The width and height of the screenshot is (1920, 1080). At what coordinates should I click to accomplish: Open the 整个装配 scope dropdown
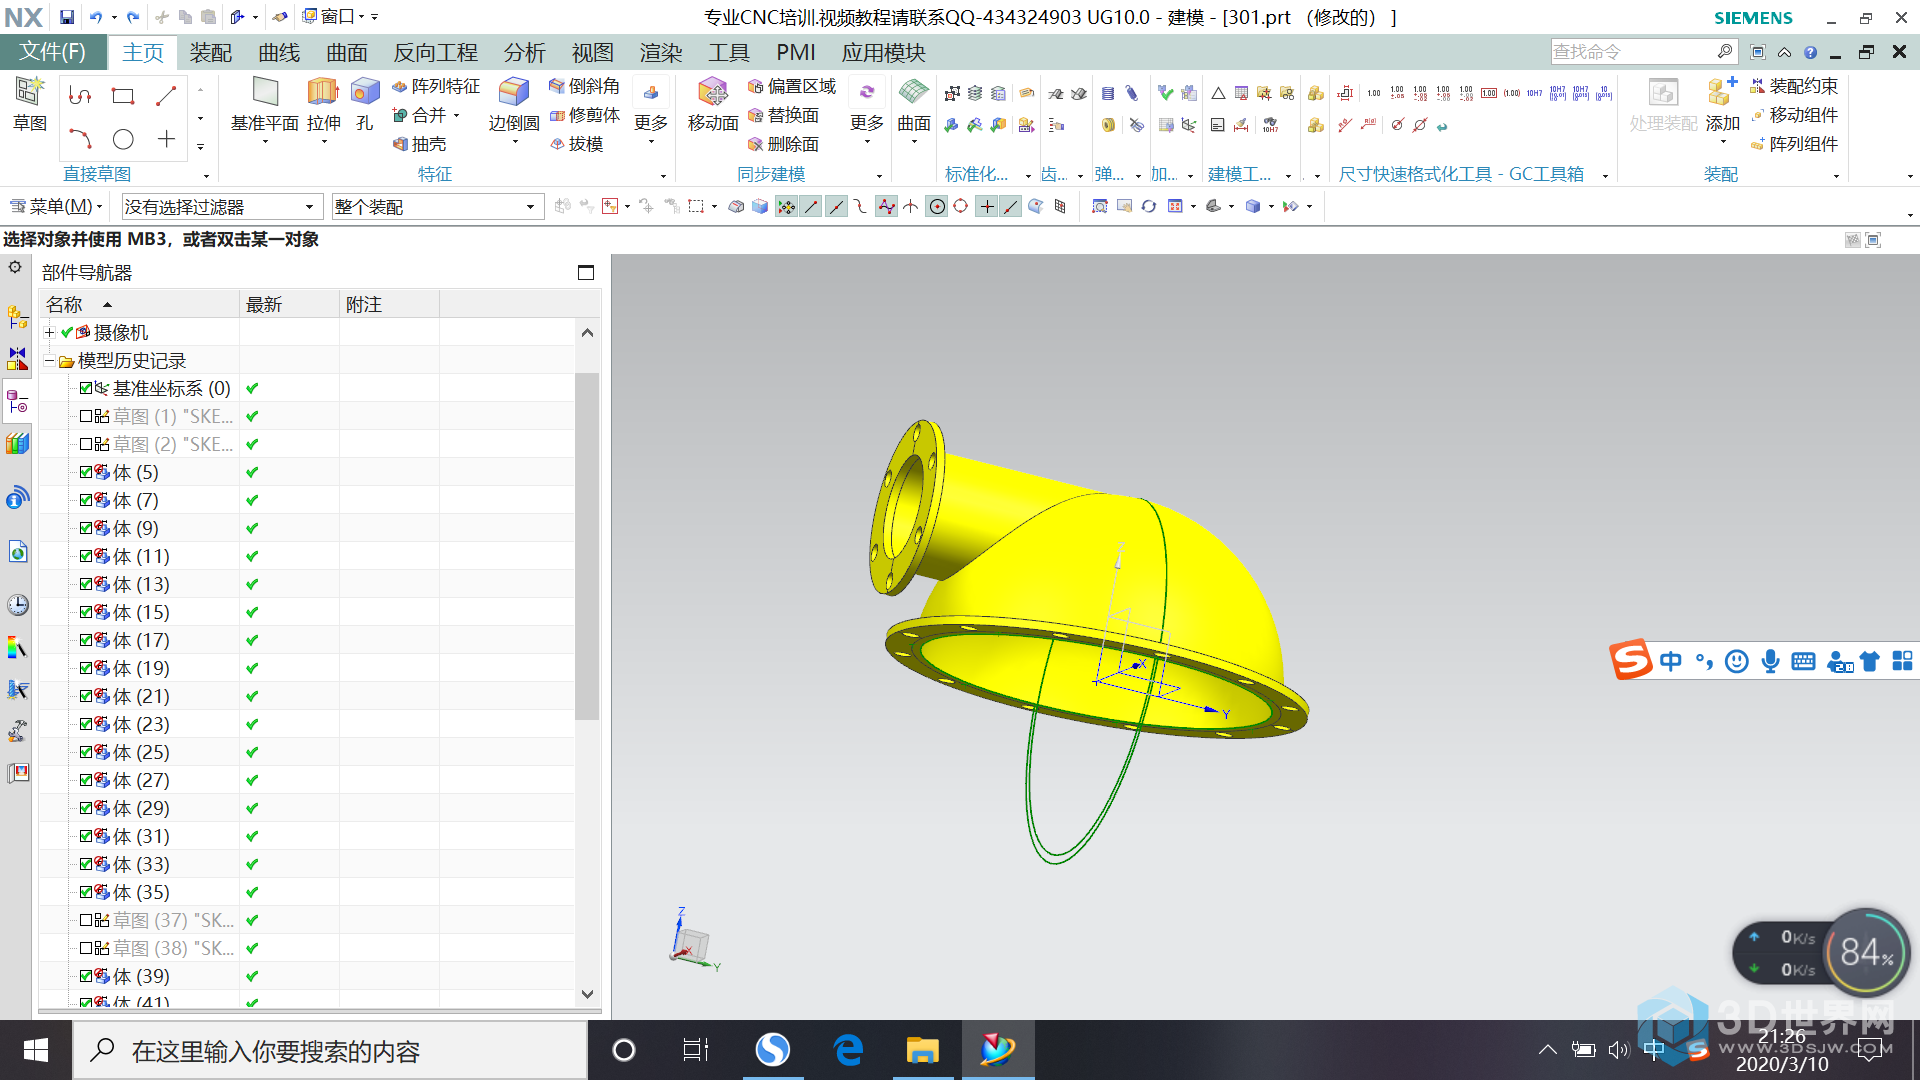(x=437, y=207)
